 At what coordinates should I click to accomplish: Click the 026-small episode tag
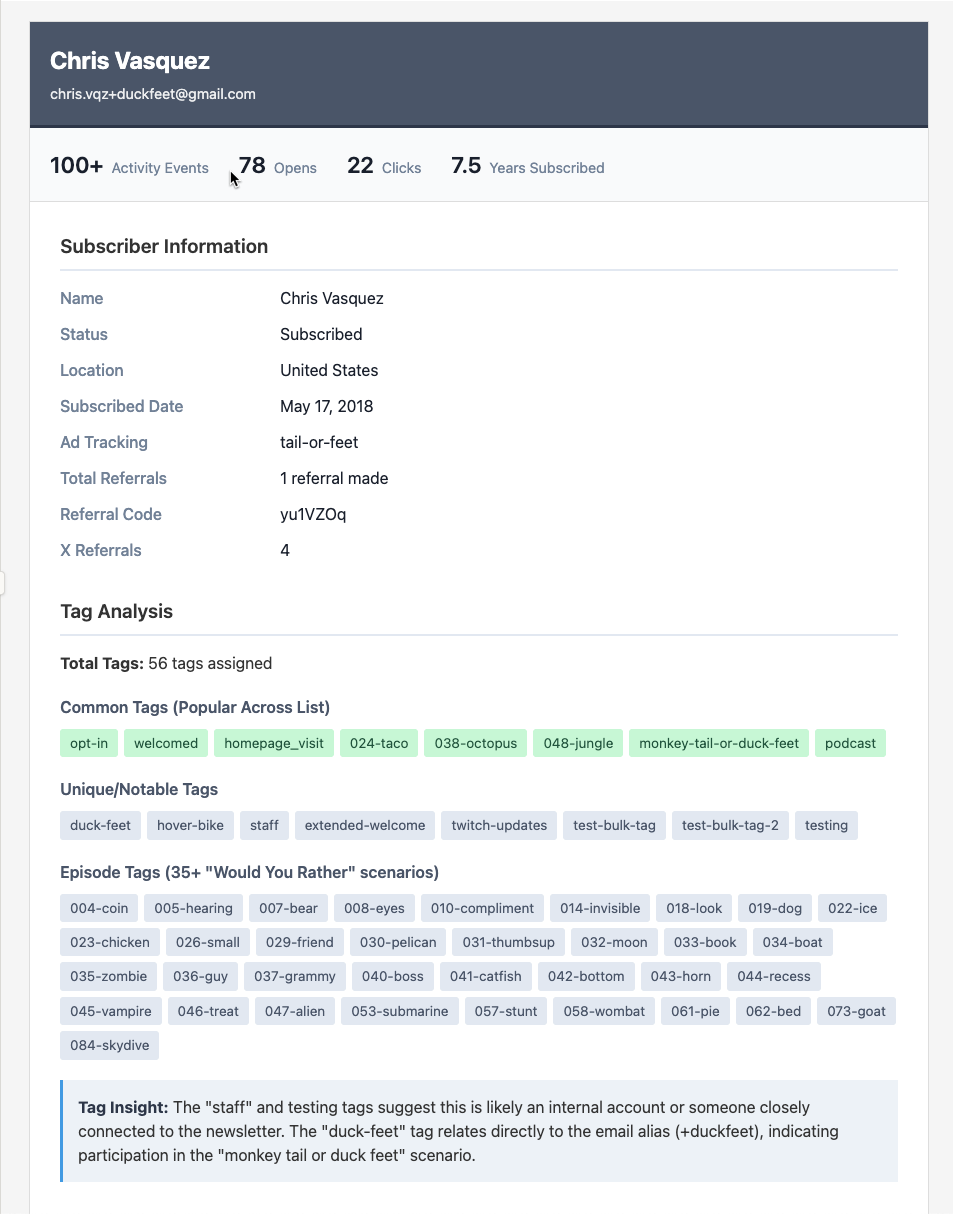pos(208,942)
